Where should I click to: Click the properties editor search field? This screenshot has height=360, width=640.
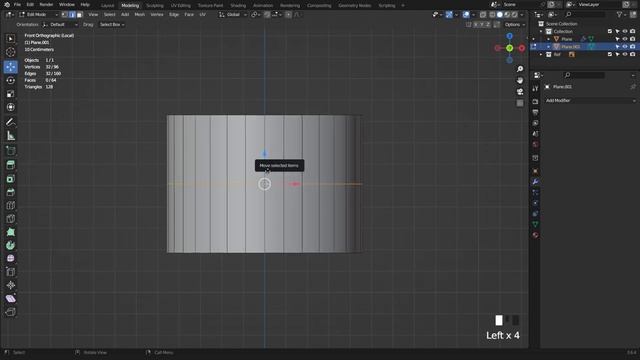(x=584, y=75)
